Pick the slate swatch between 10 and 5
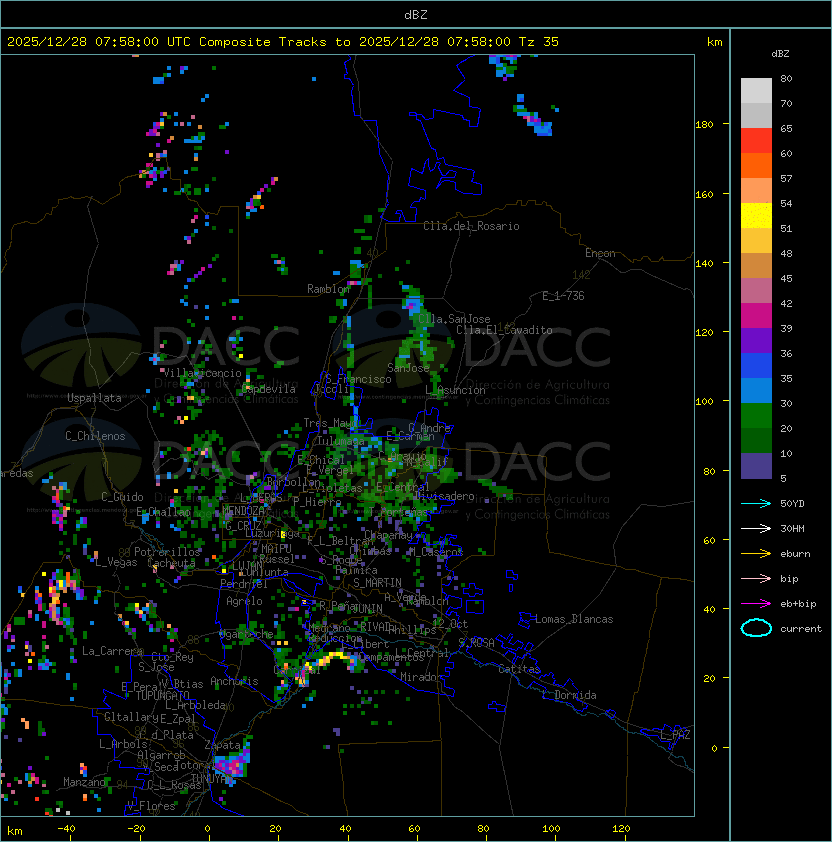 (756, 466)
